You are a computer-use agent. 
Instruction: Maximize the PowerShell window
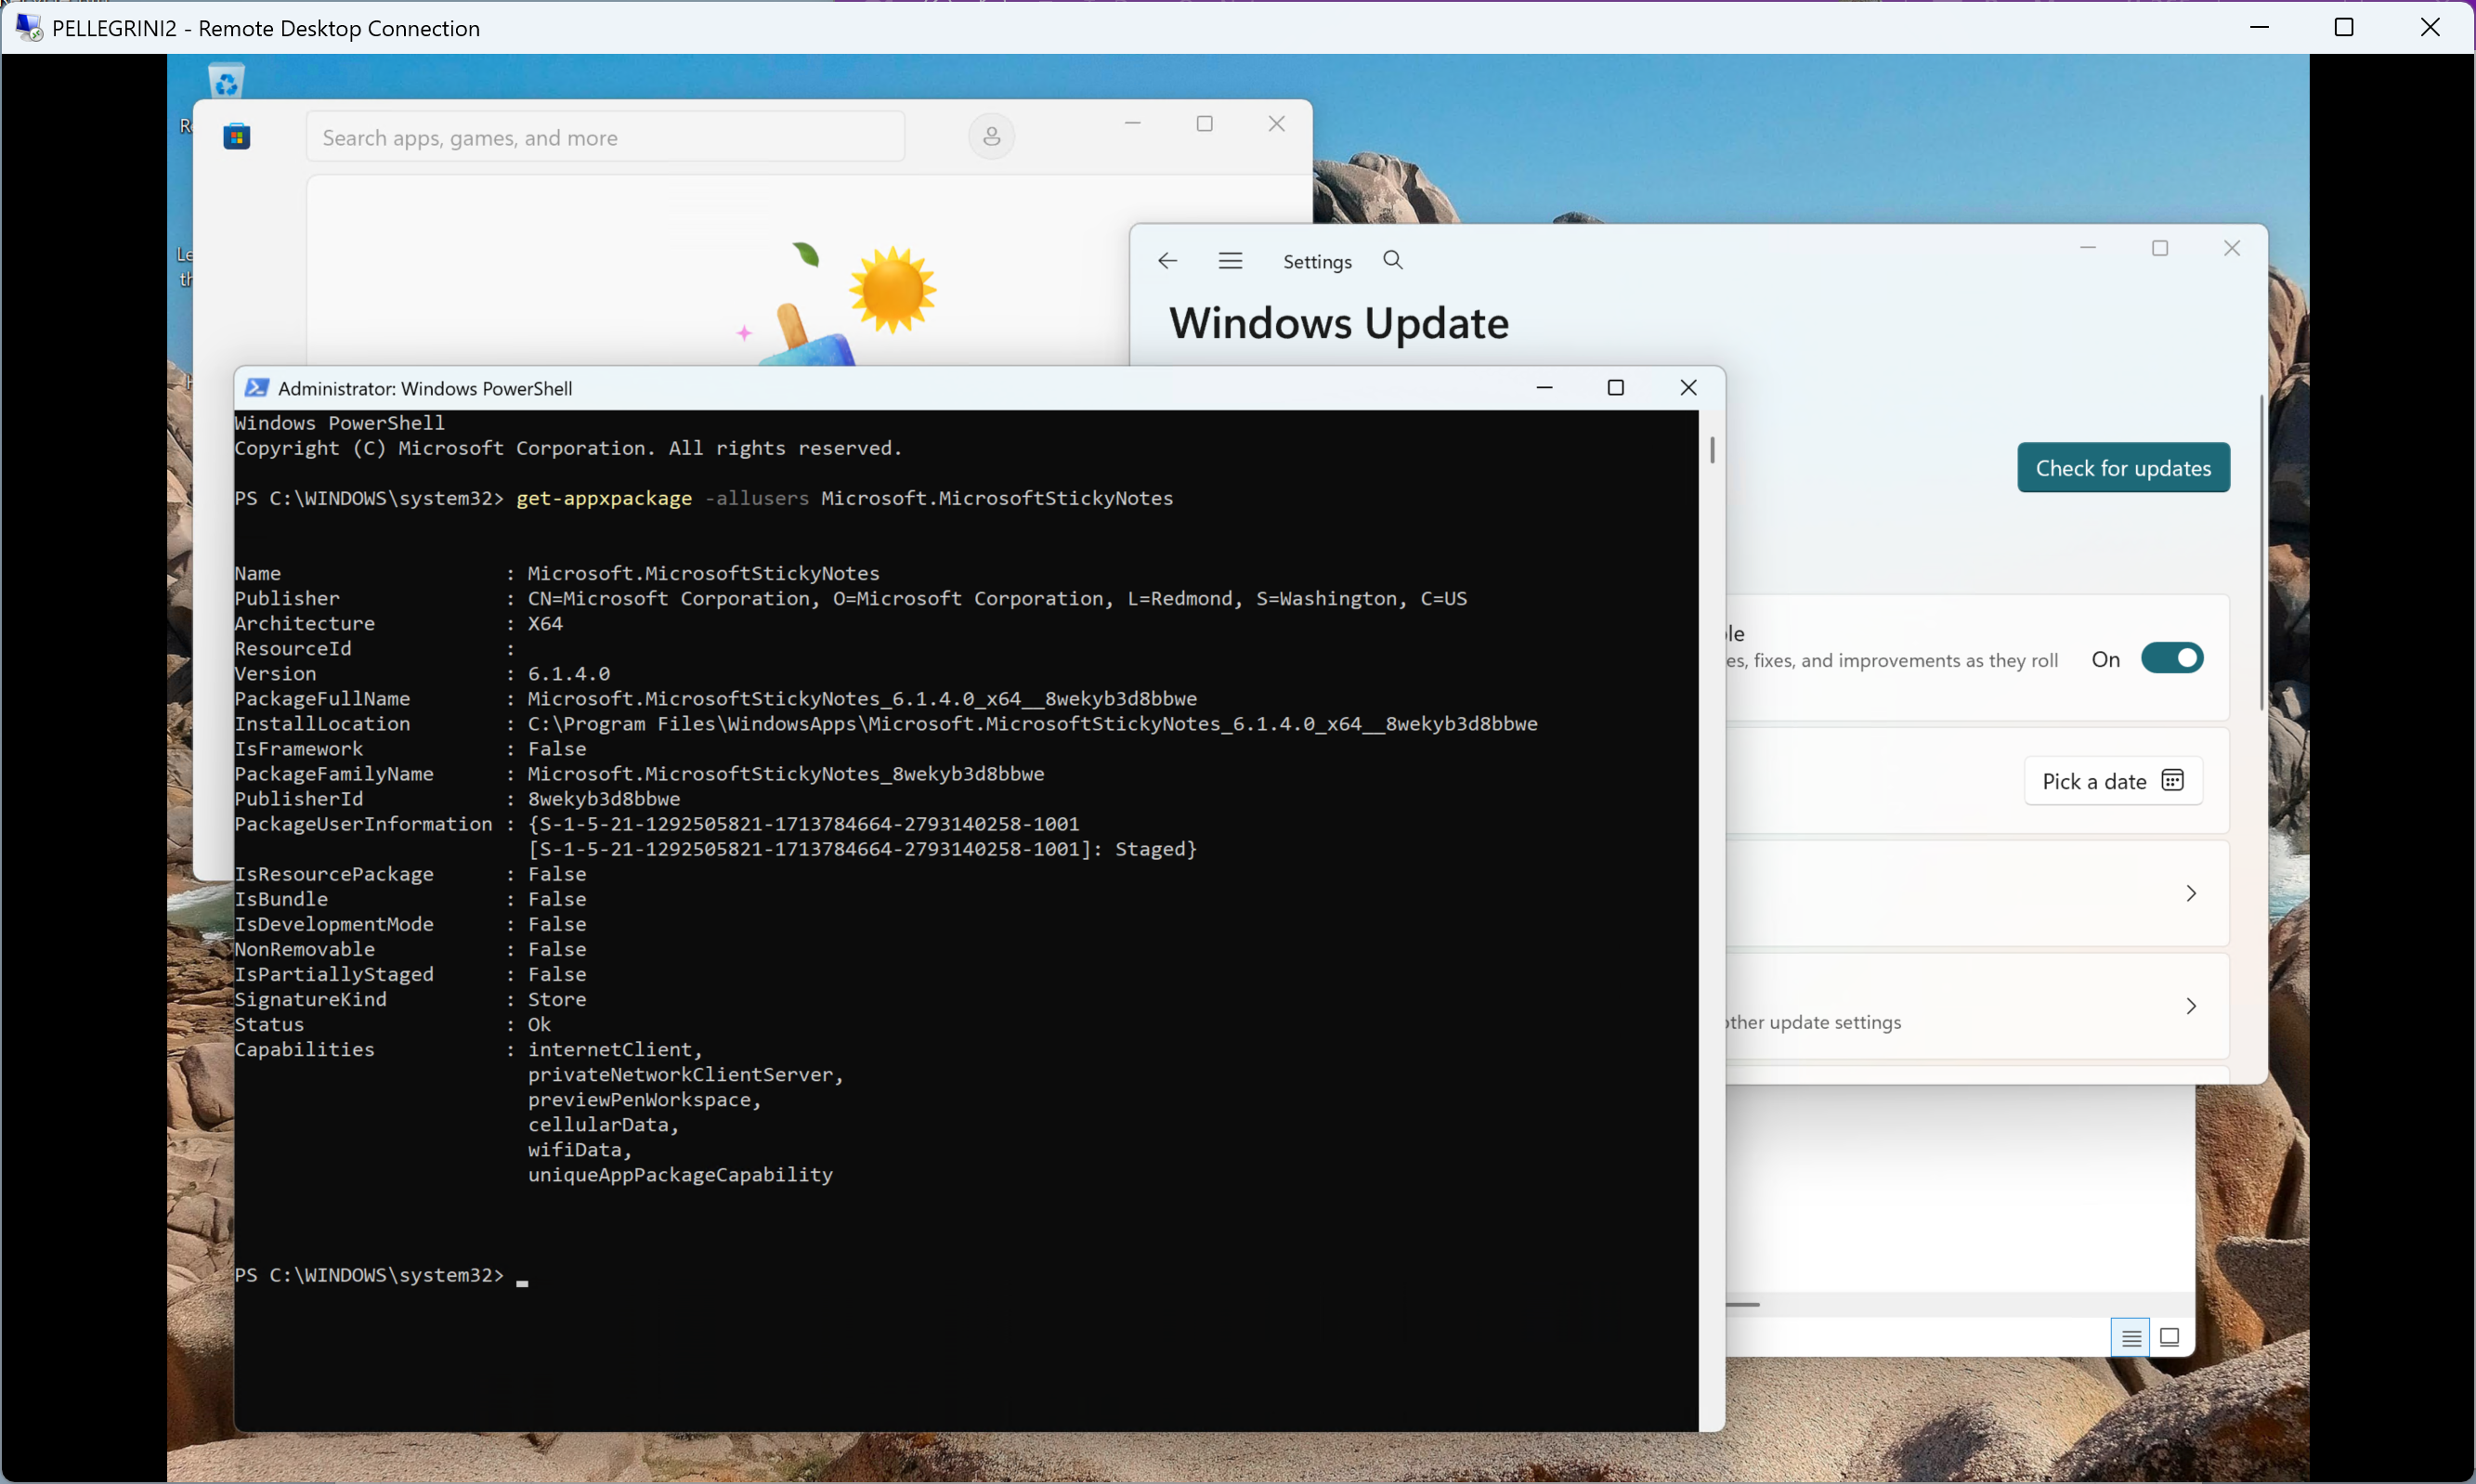(1615, 388)
